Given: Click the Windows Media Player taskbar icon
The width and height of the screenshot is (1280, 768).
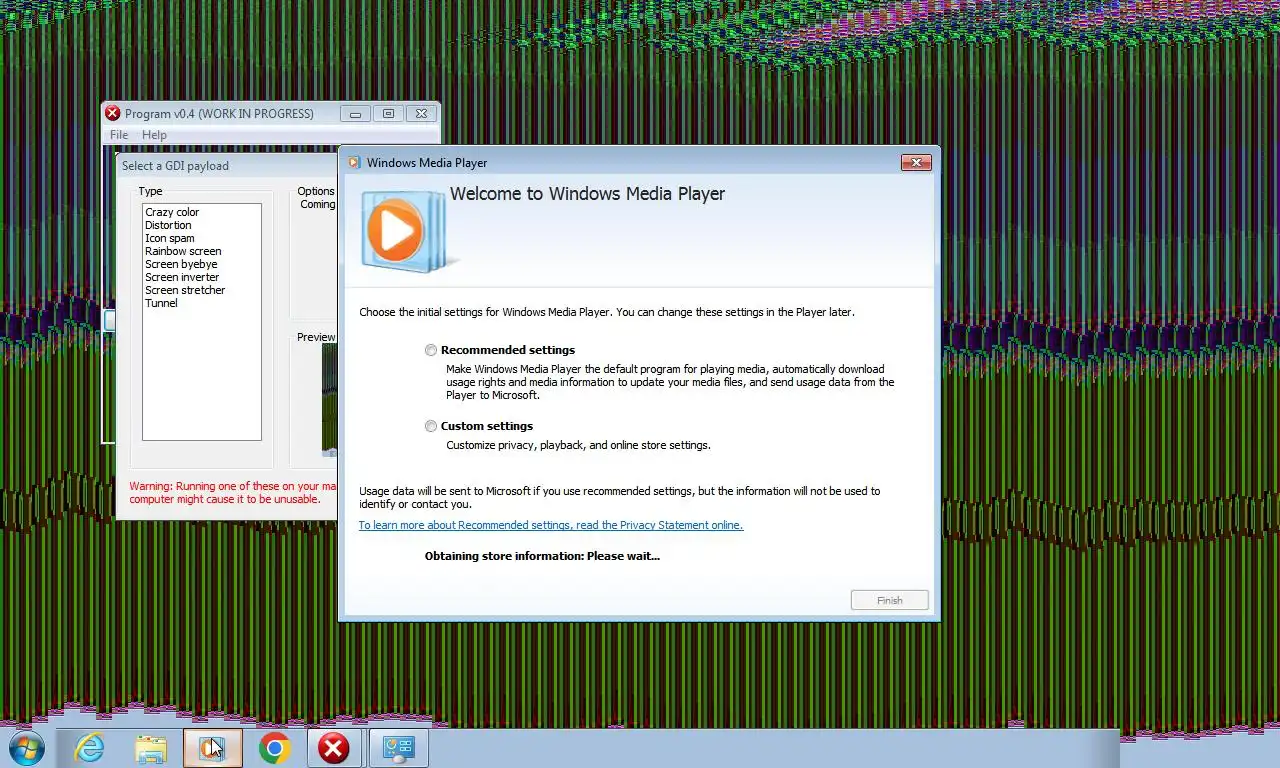Looking at the screenshot, I should pyautogui.click(x=213, y=748).
